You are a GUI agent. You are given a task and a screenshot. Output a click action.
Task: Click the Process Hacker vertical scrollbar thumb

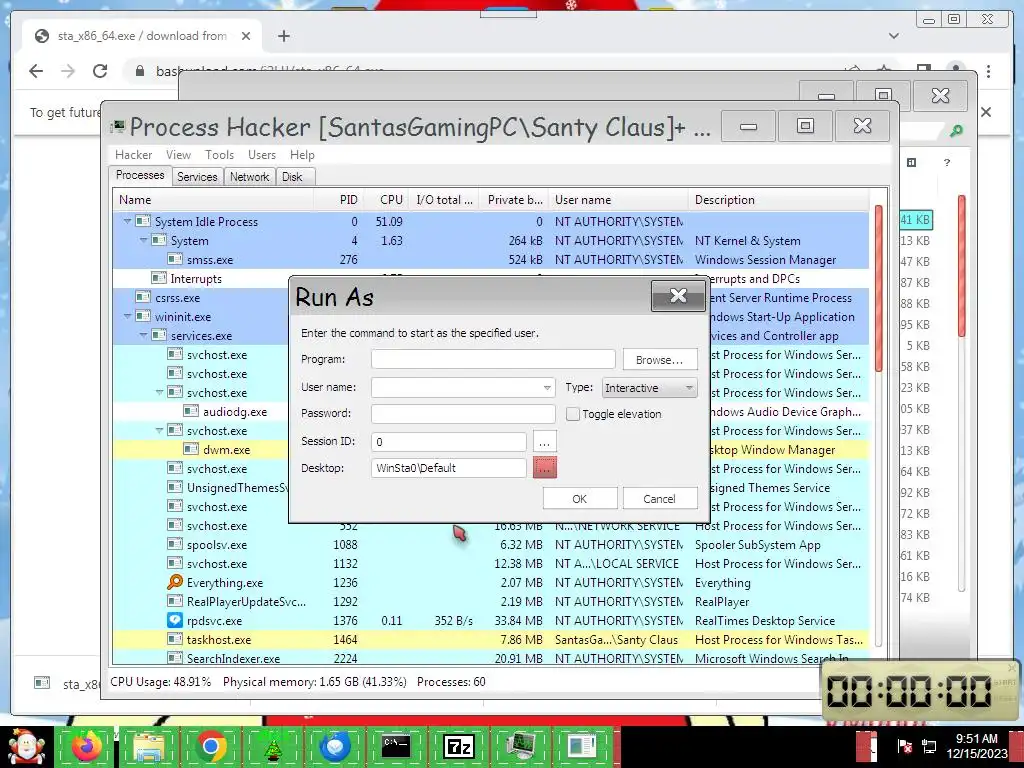pyautogui.click(x=878, y=288)
